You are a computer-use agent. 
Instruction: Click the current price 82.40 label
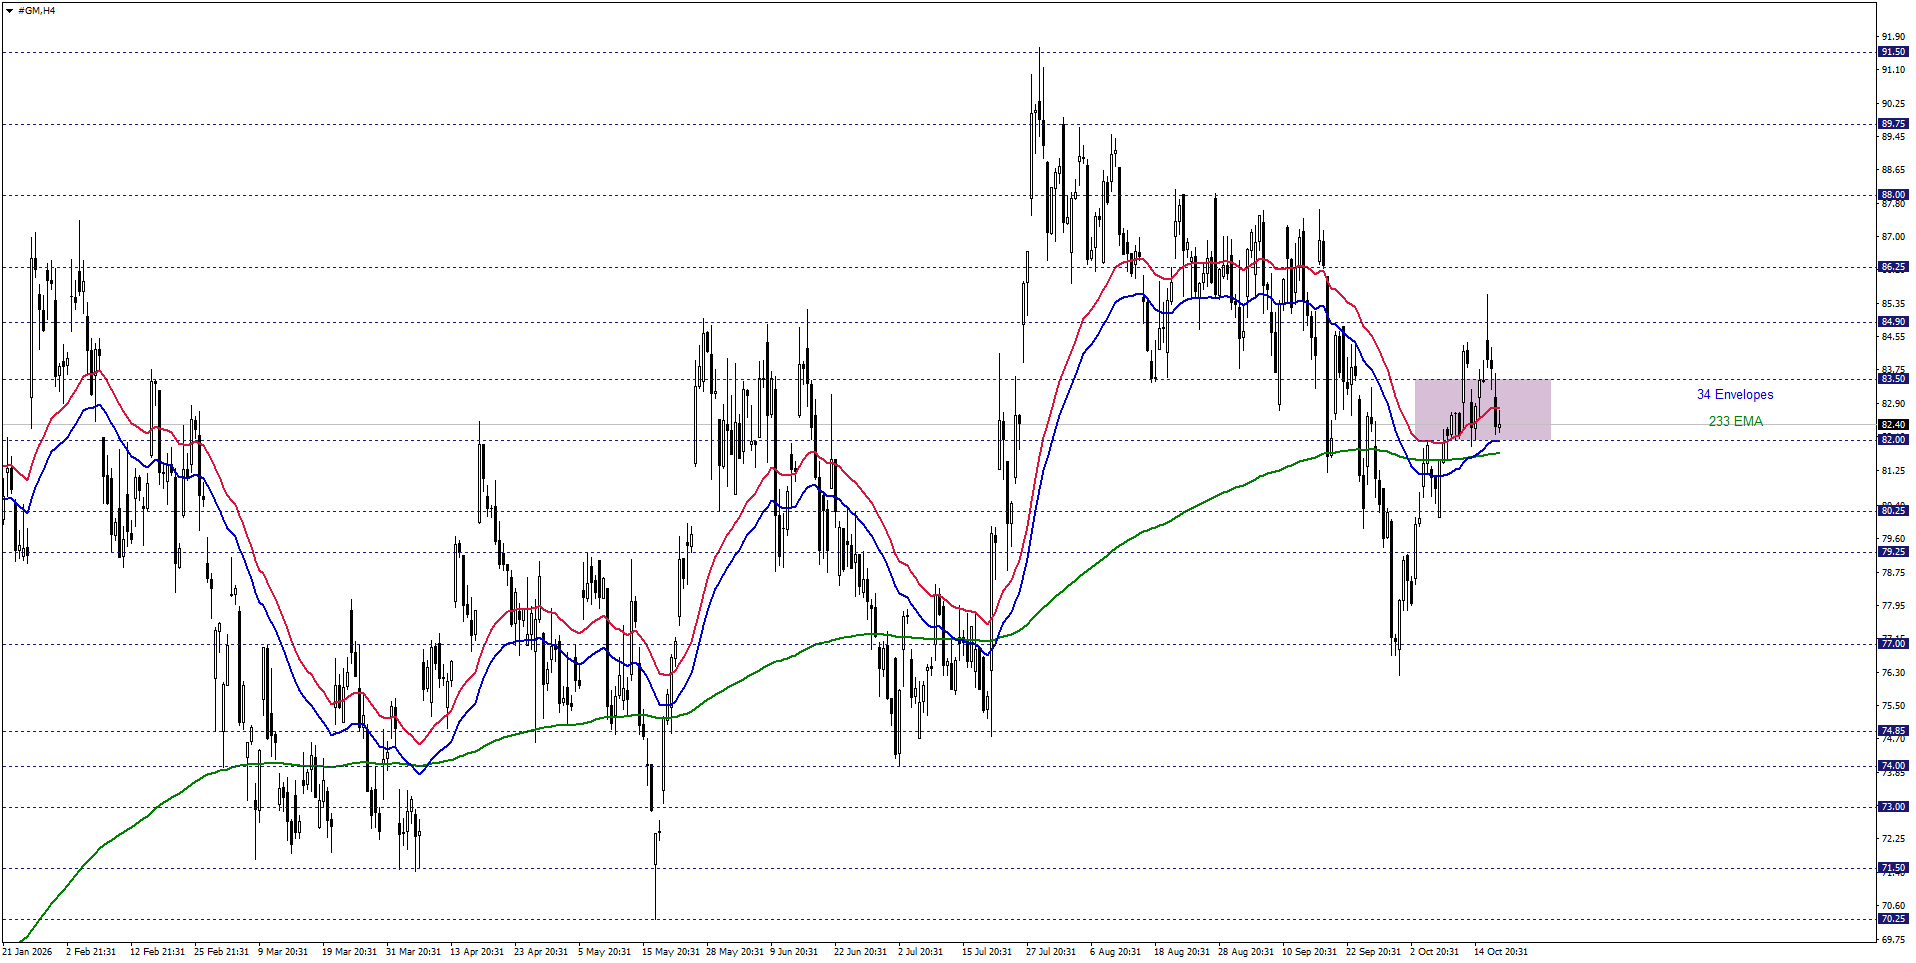[x=1893, y=425]
